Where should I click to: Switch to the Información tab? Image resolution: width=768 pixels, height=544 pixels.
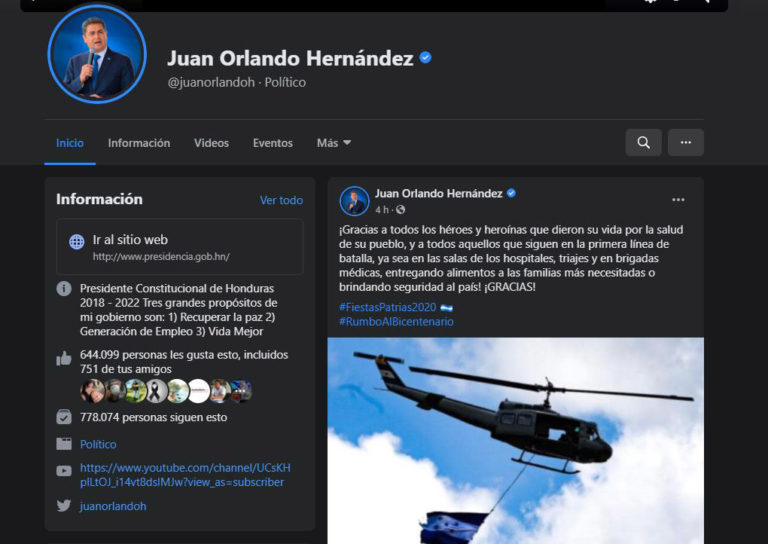click(x=139, y=143)
